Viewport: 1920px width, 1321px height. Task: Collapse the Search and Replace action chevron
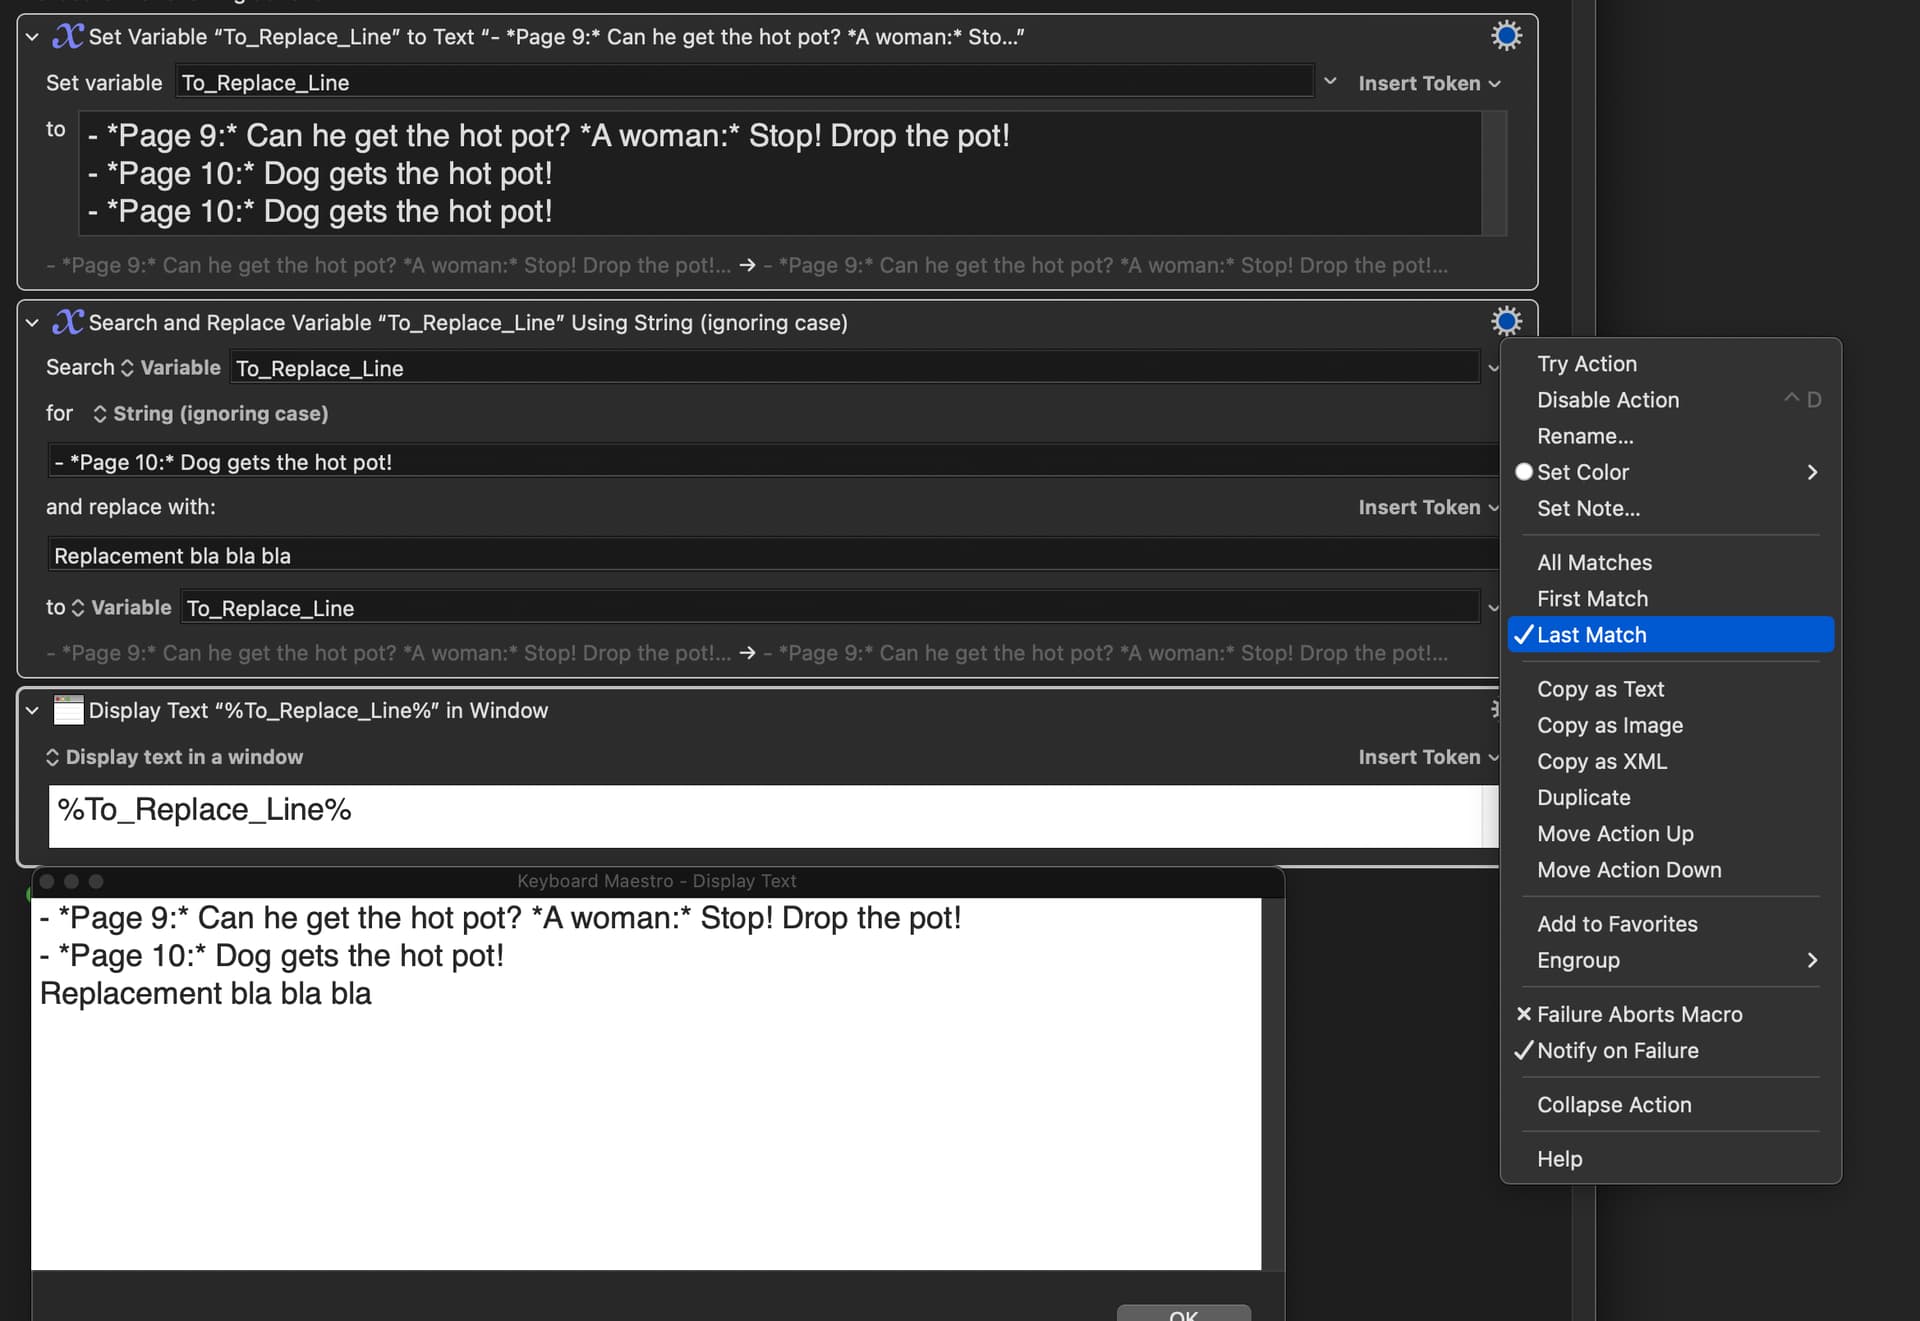(32, 323)
